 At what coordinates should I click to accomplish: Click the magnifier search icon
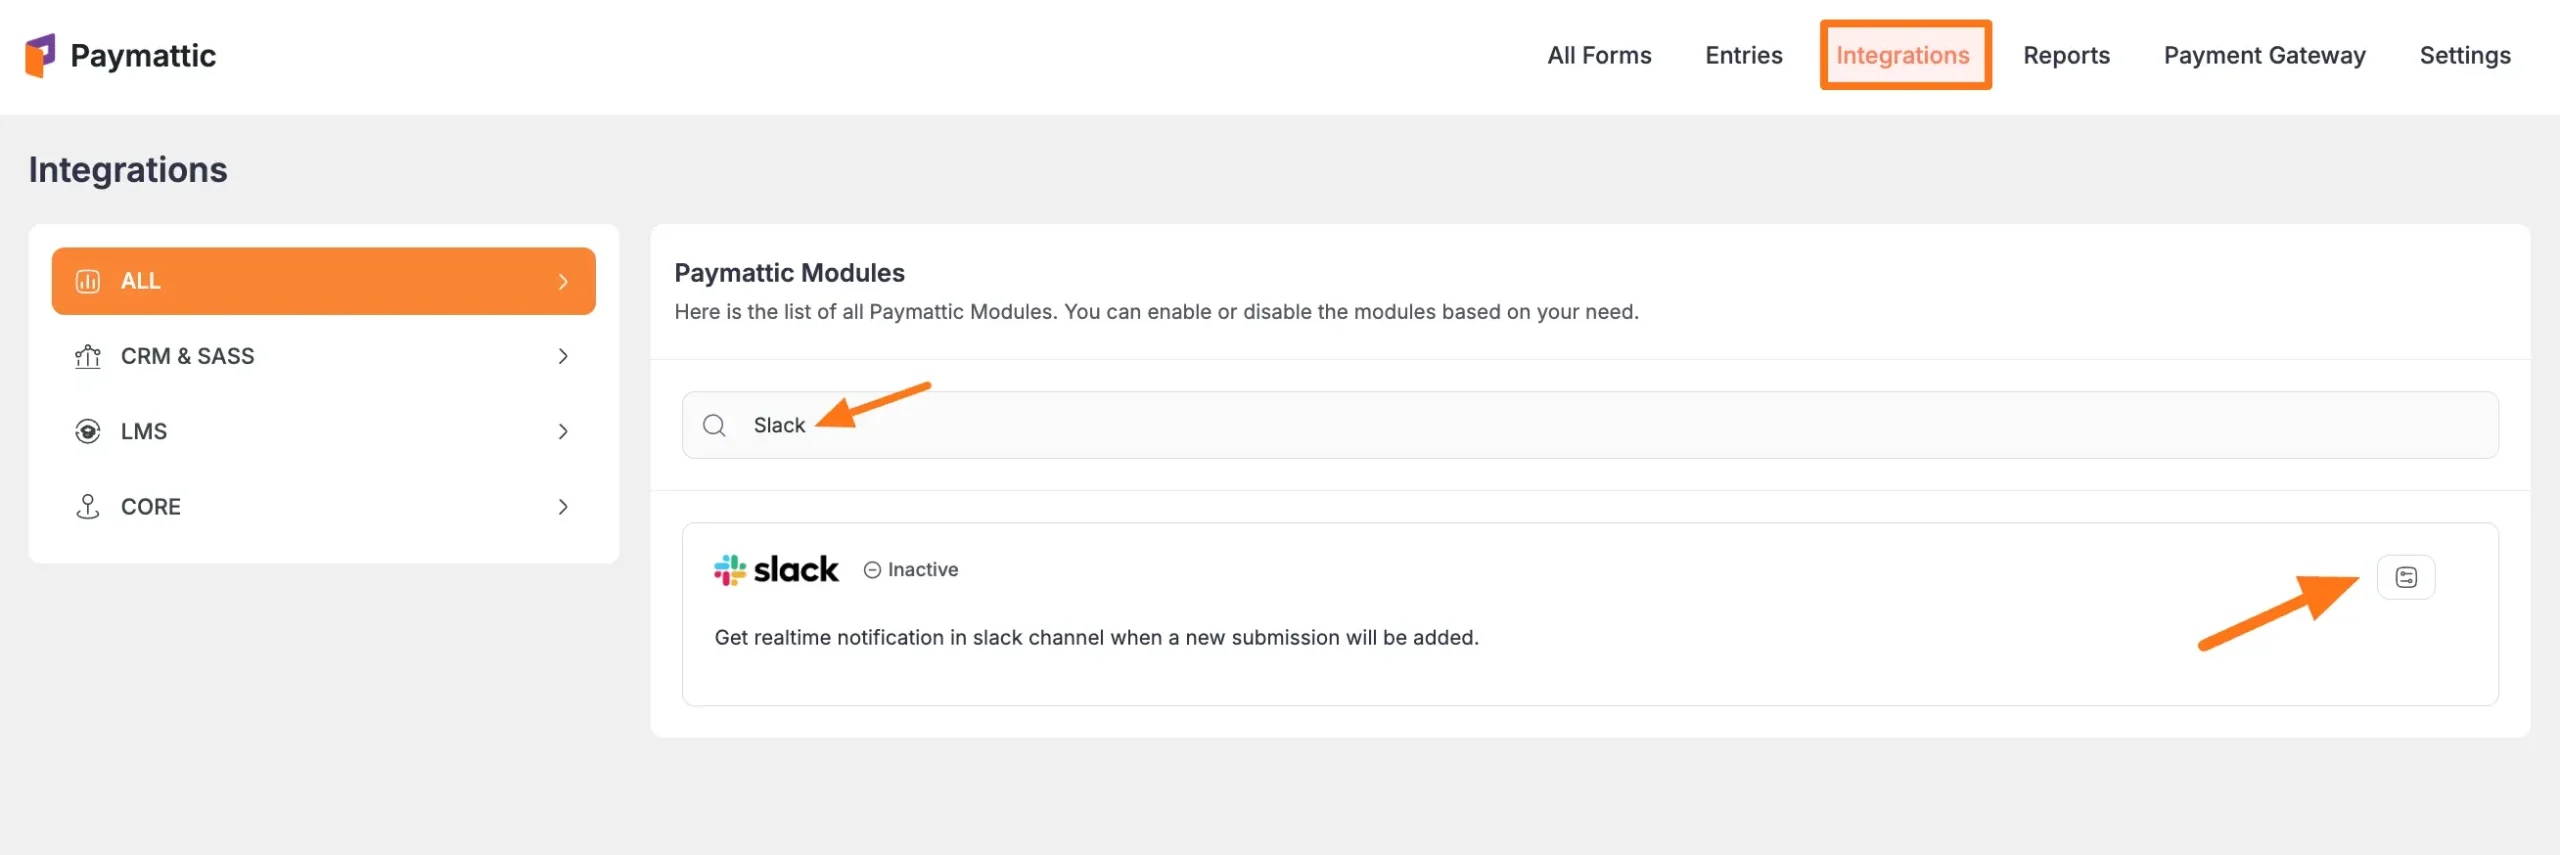[714, 426]
